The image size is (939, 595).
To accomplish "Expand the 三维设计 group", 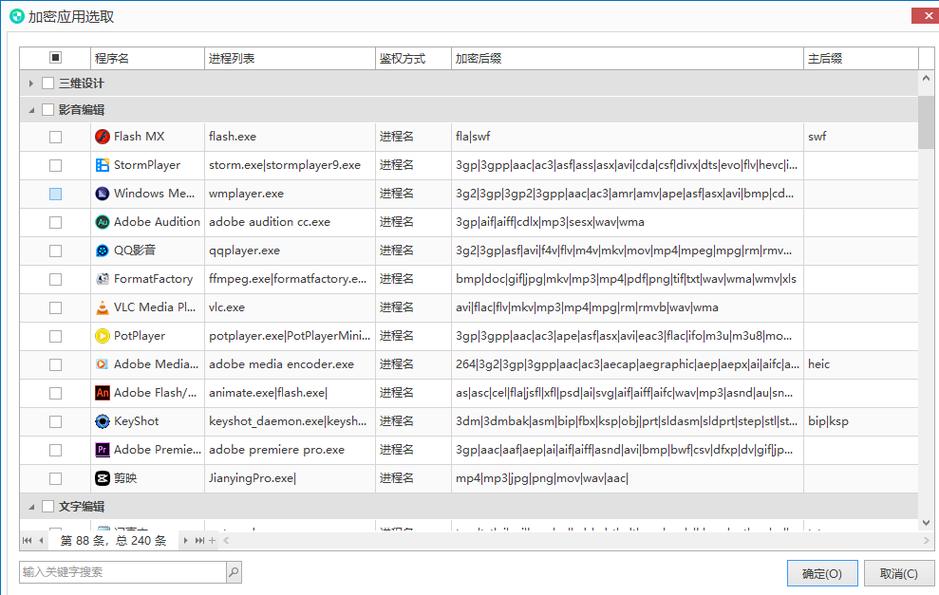I will pyautogui.click(x=31, y=83).
